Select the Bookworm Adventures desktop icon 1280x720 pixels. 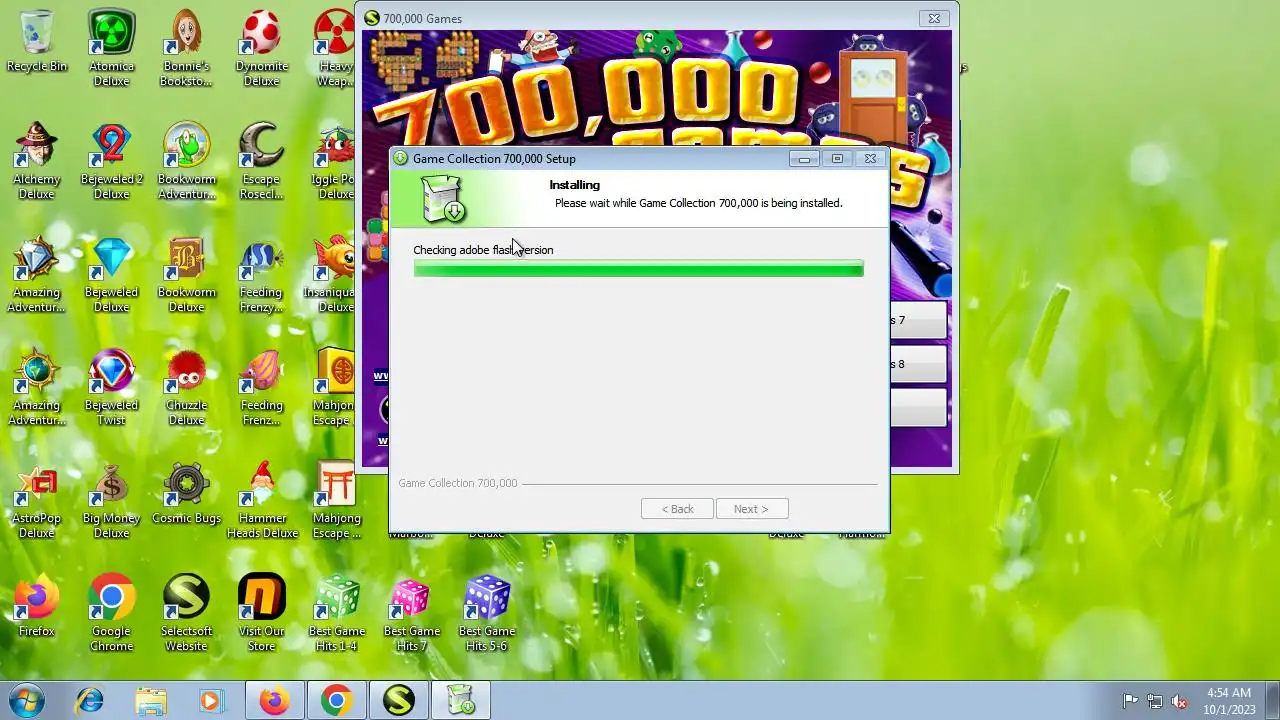click(x=186, y=161)
